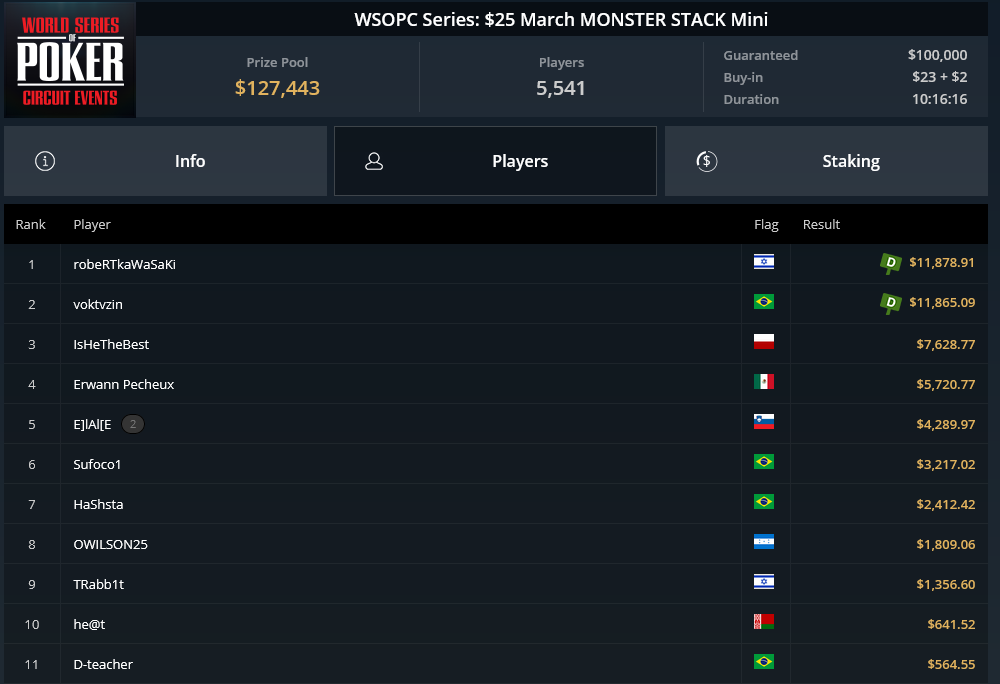Click the $1,356.60 result

click(946, 585)
